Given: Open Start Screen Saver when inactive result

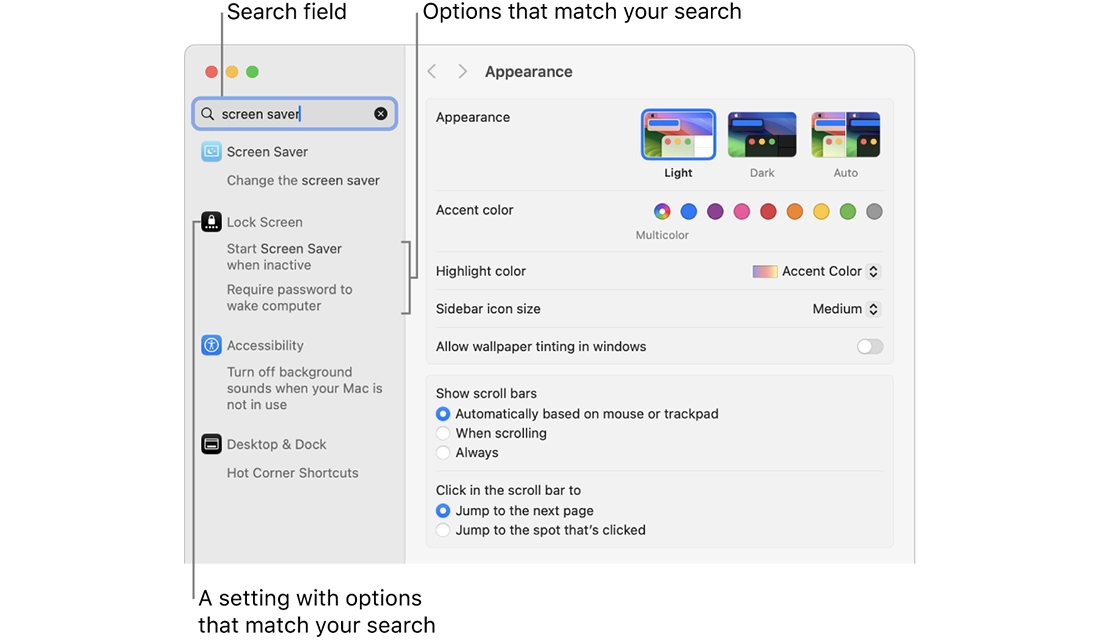Looking at the screenshot, I should pyautogui.click(x=284, y=257).
